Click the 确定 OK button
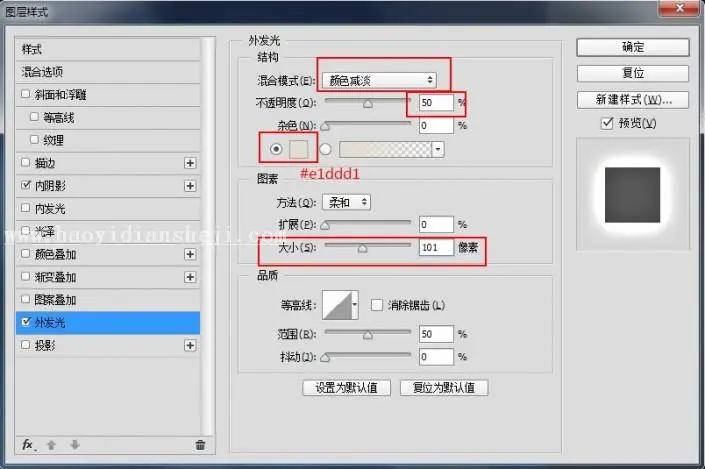This screenshot has height=469, width=705. pos(633,47)
